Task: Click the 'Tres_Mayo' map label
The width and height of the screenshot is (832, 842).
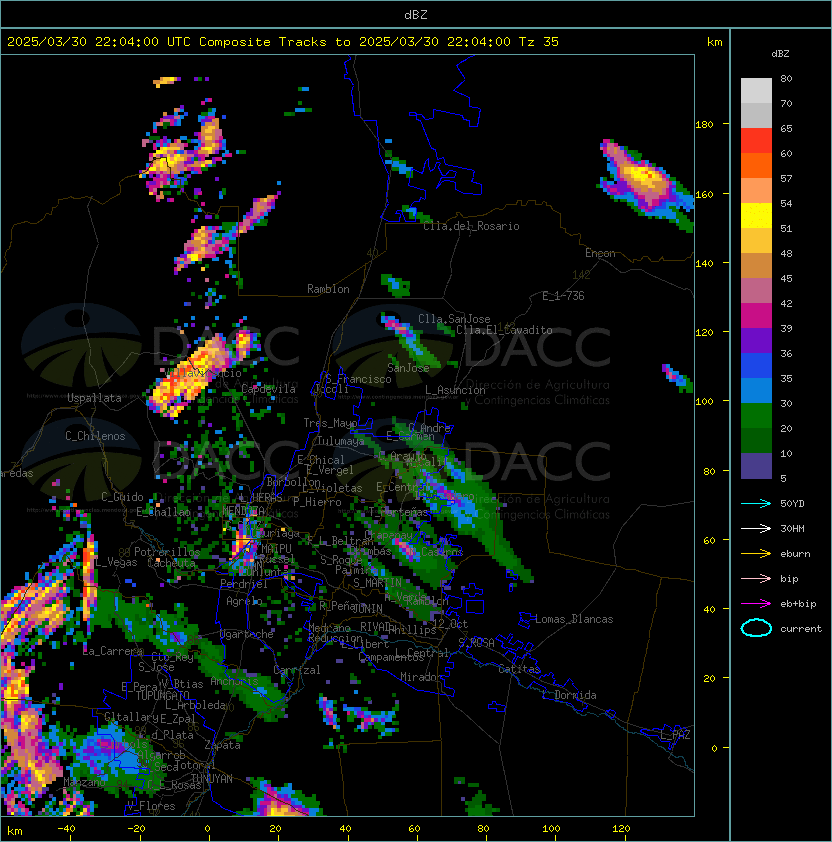Action: tap(330, 423)
